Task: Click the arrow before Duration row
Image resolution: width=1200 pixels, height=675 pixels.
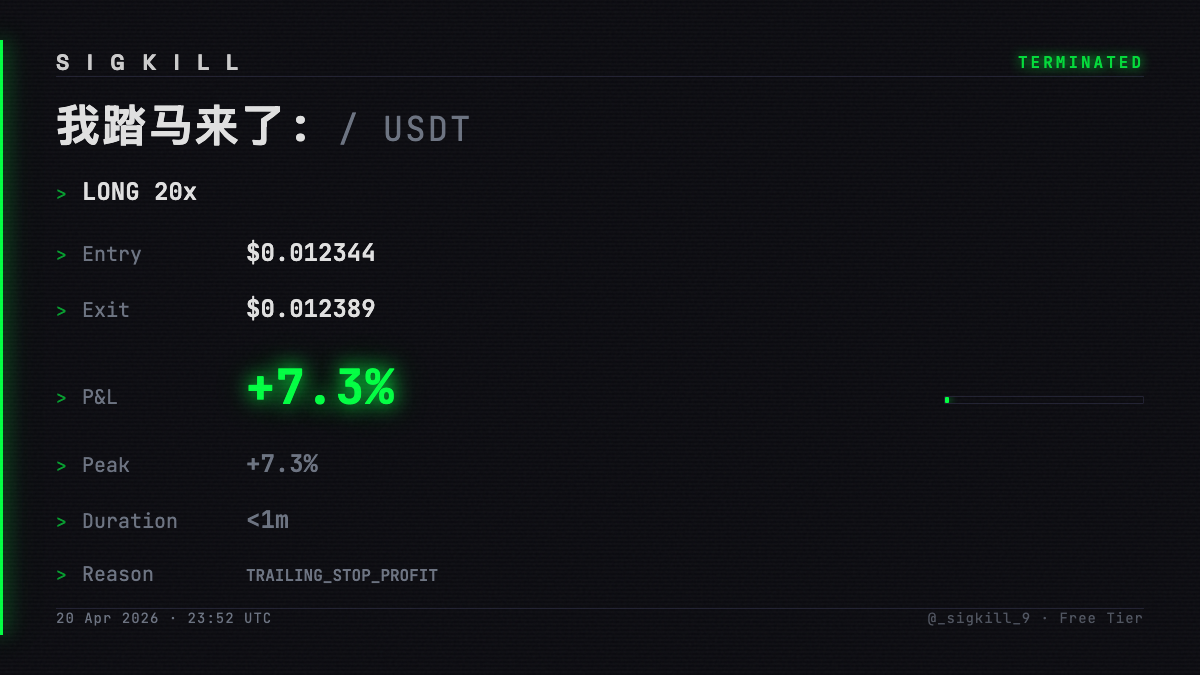Action: coord(61,523)
